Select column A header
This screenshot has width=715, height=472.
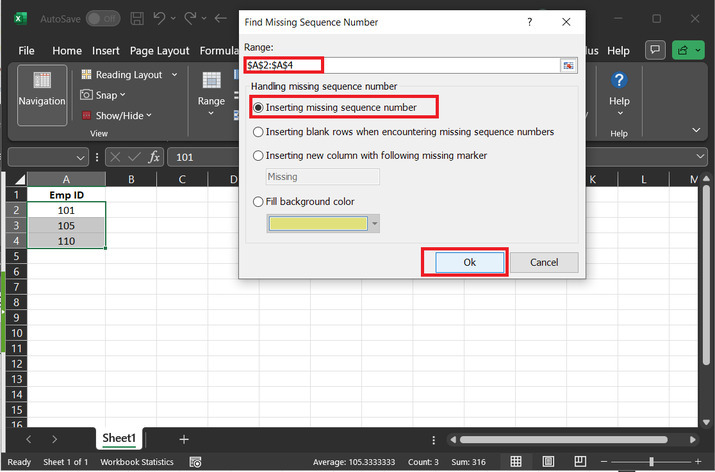tap(66, 179)
